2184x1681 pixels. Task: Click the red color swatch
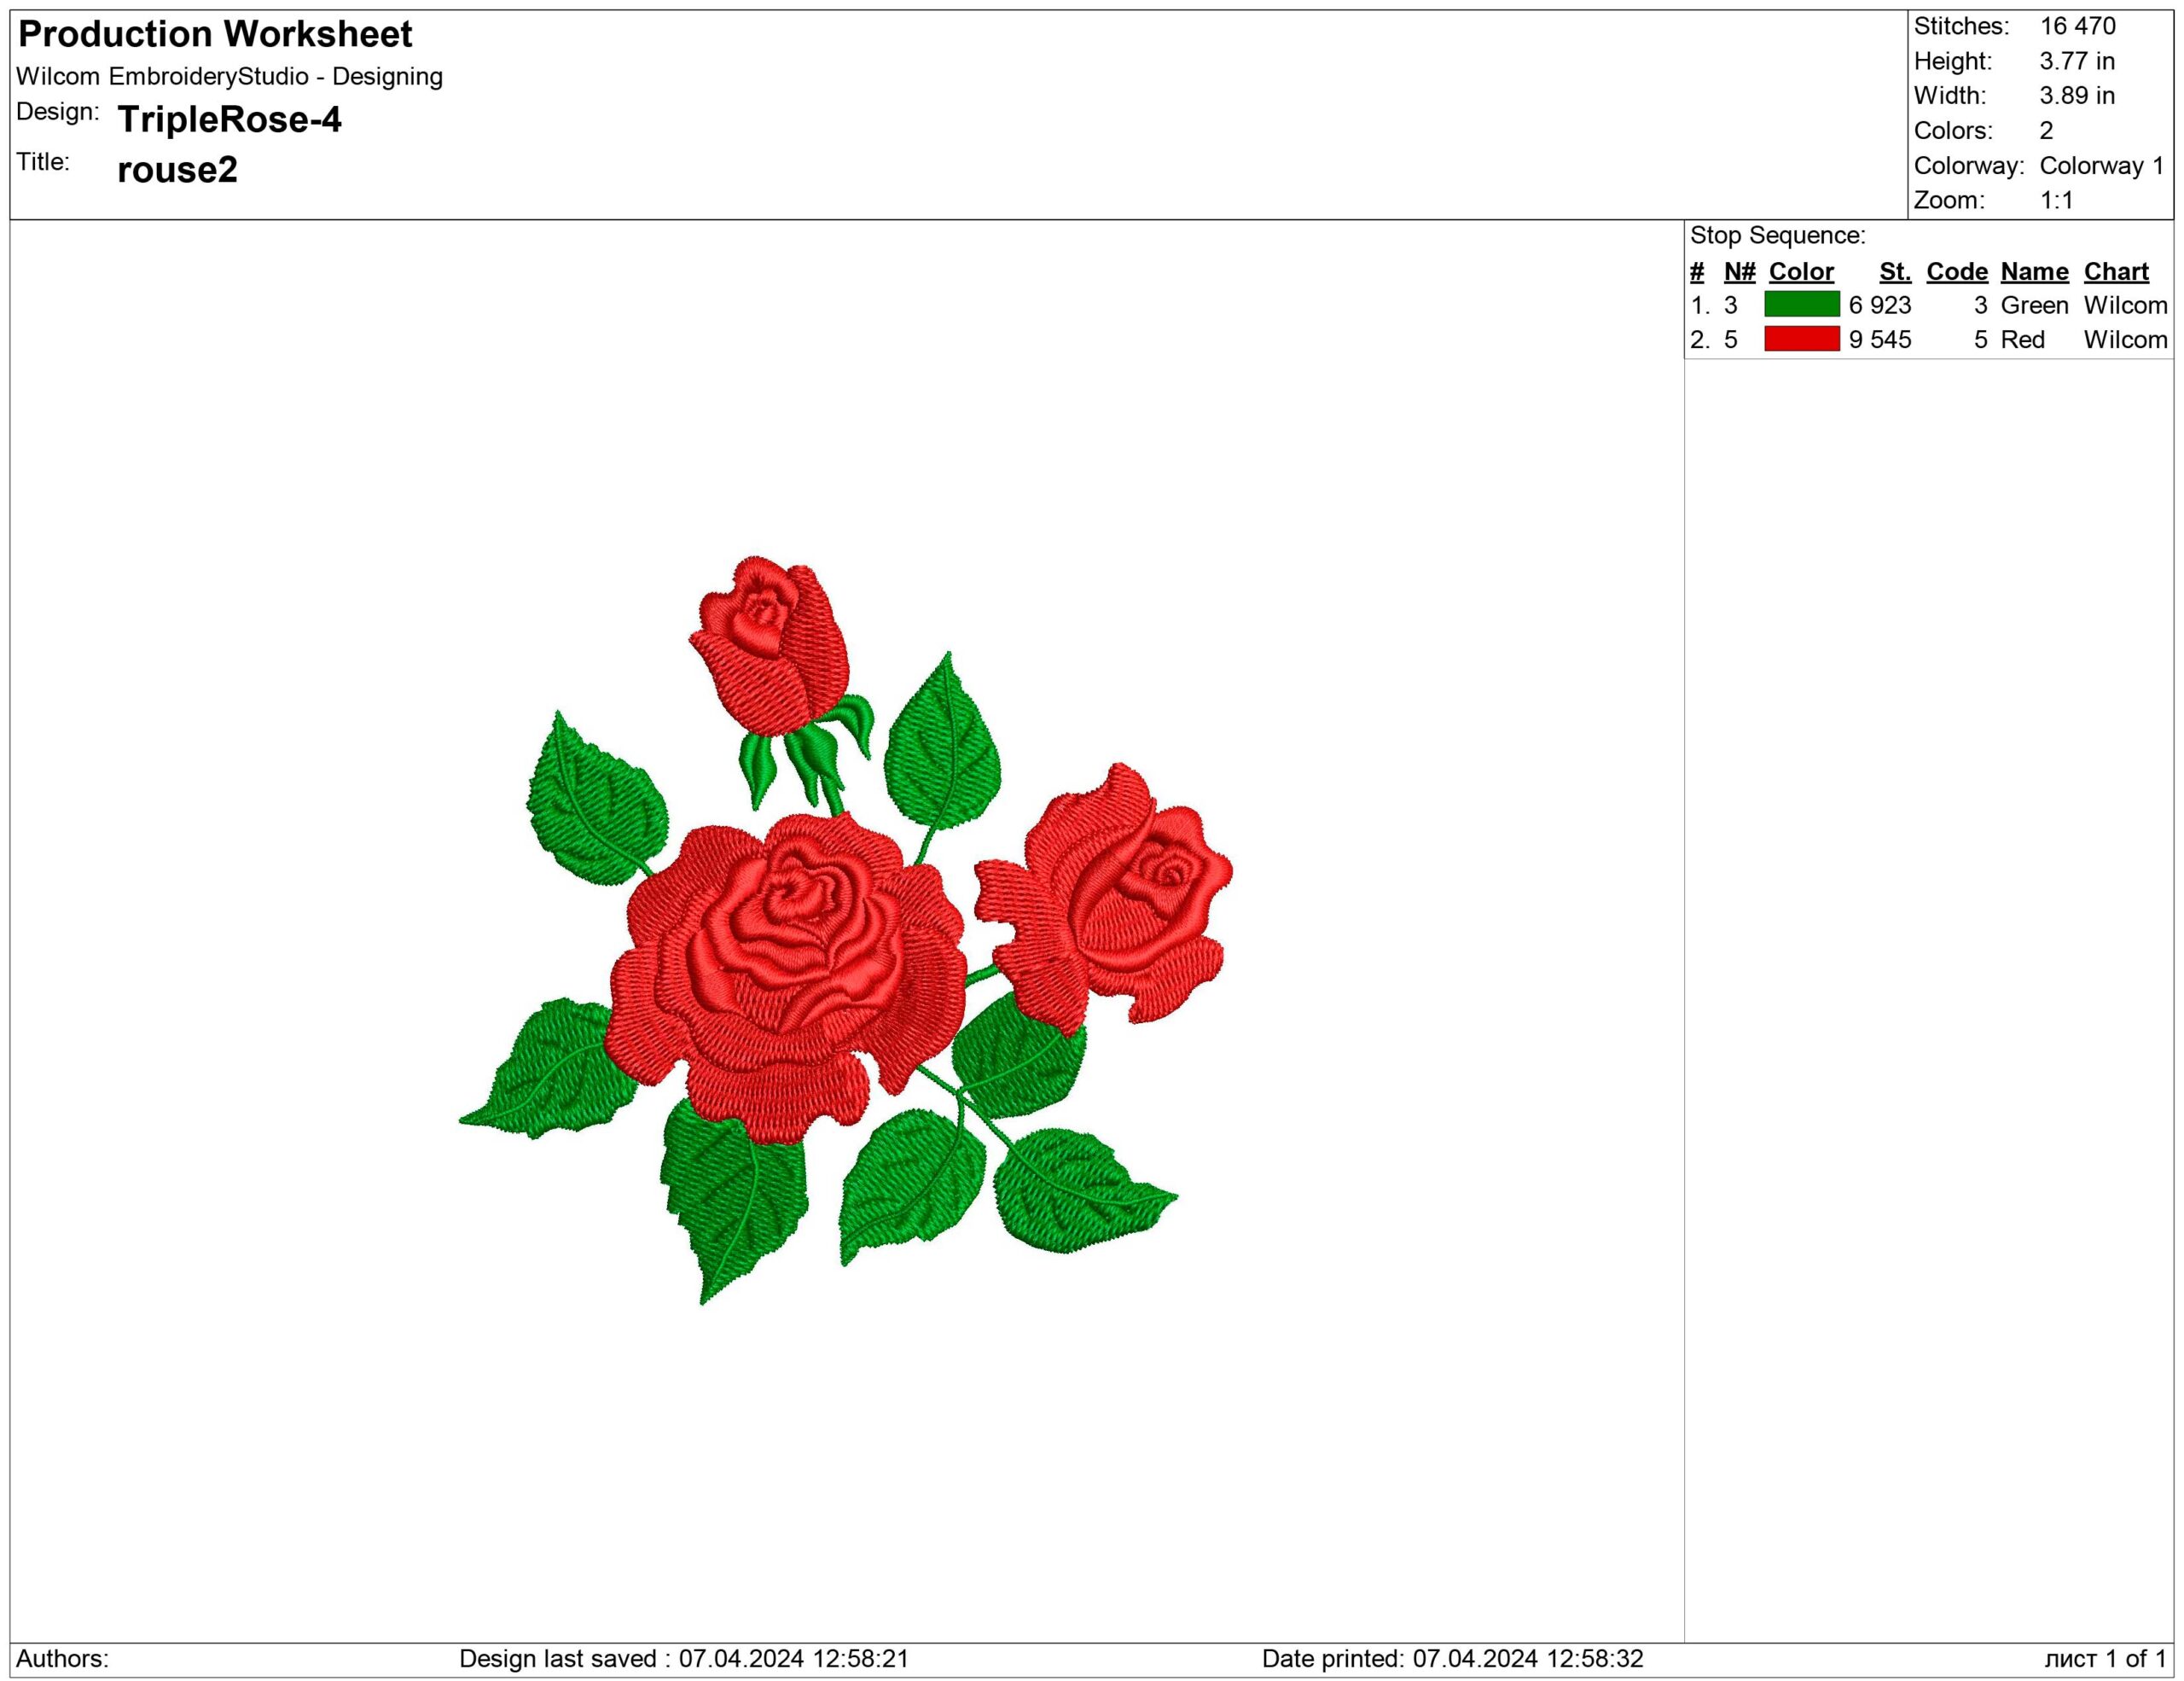point(1801,339)
